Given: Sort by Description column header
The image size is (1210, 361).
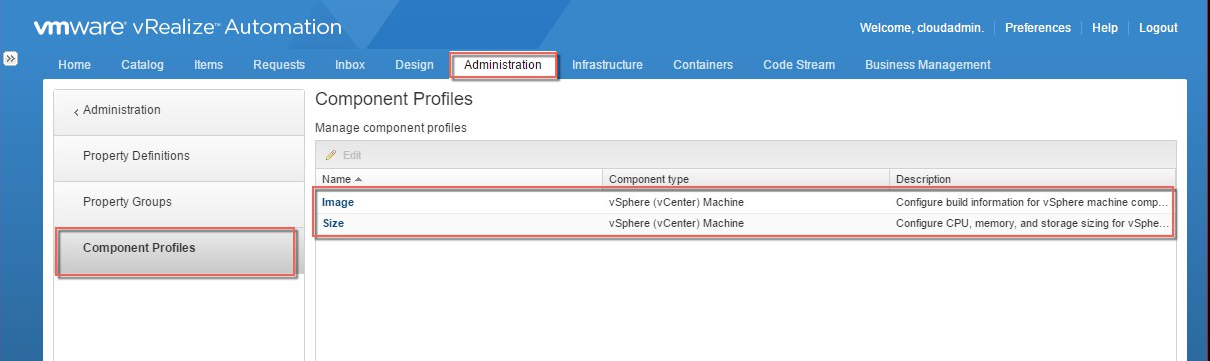Looking at the screenshot, I should click(x=1032, y=179).
